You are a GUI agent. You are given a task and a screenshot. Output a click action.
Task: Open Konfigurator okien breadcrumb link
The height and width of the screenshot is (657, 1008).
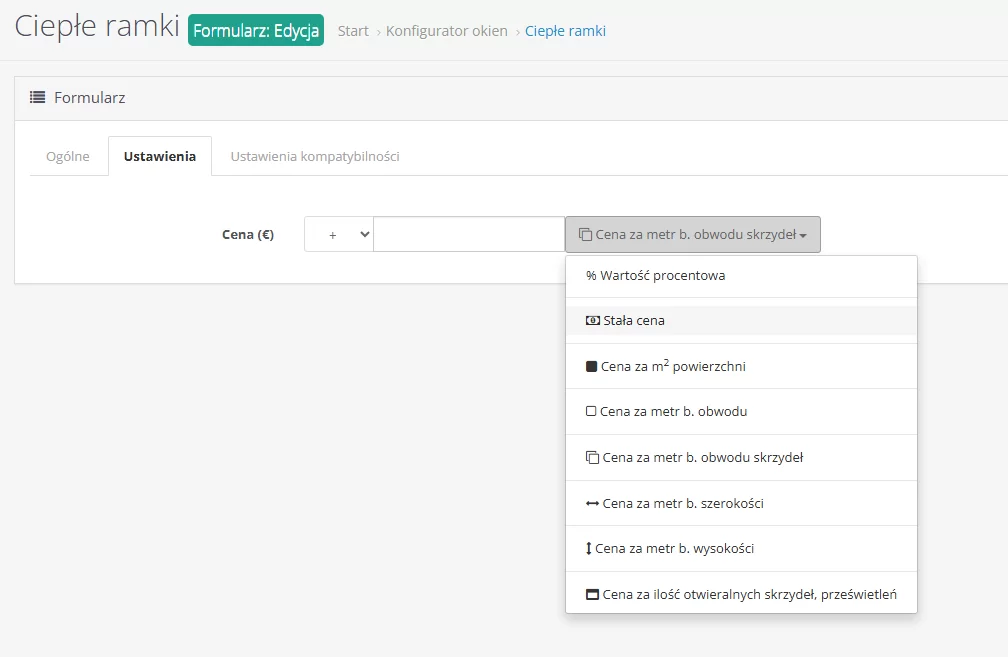(447, 31)
